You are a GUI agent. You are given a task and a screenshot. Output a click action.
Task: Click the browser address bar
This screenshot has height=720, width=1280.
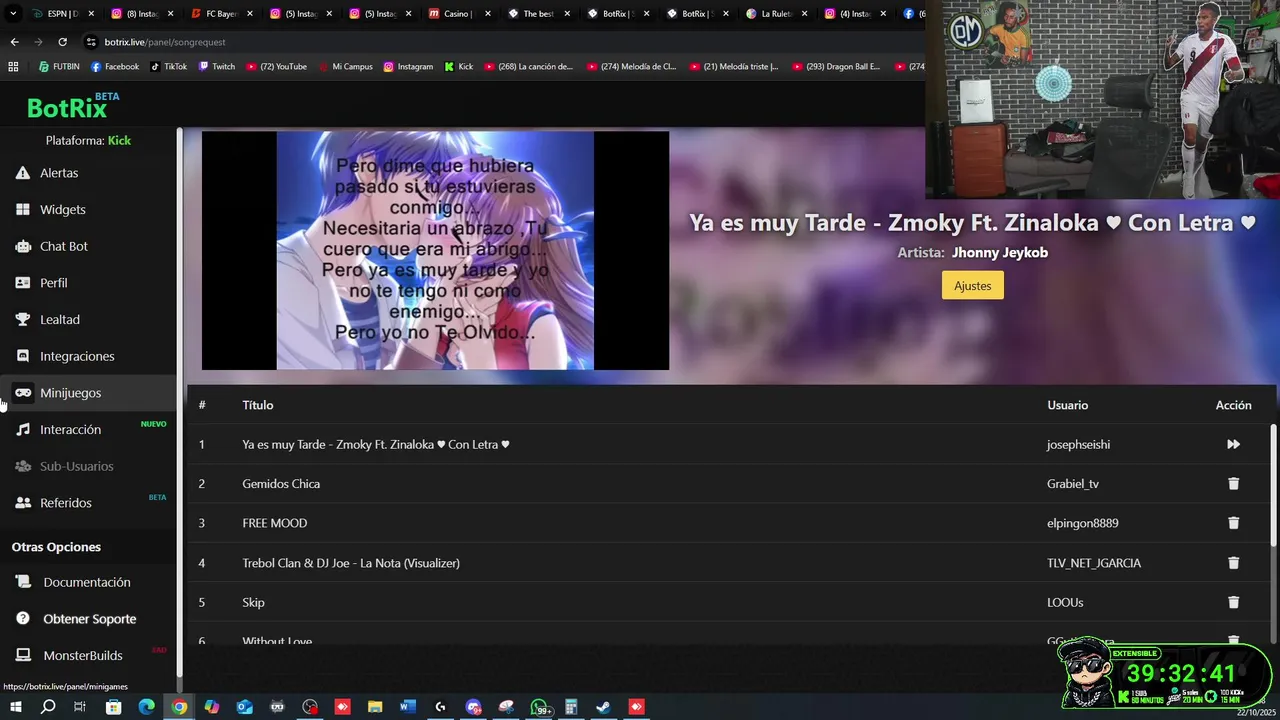[500, 42]
